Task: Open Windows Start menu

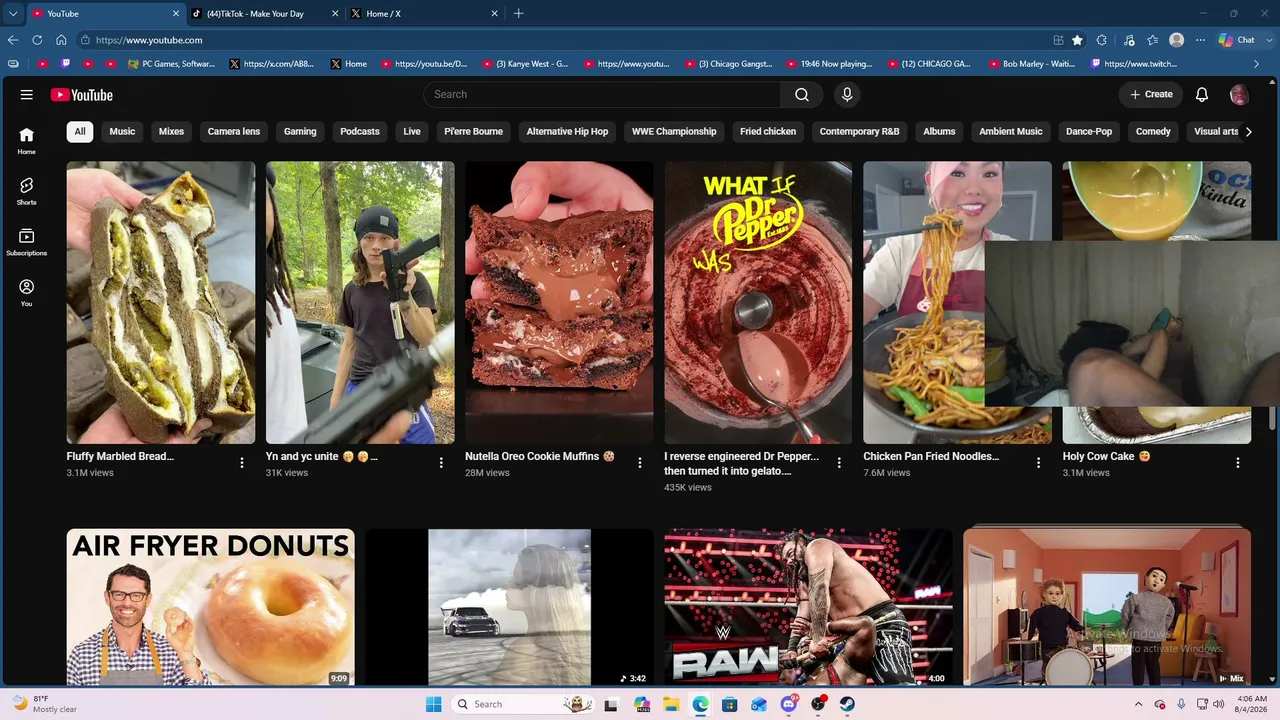Action: [433, 704]
